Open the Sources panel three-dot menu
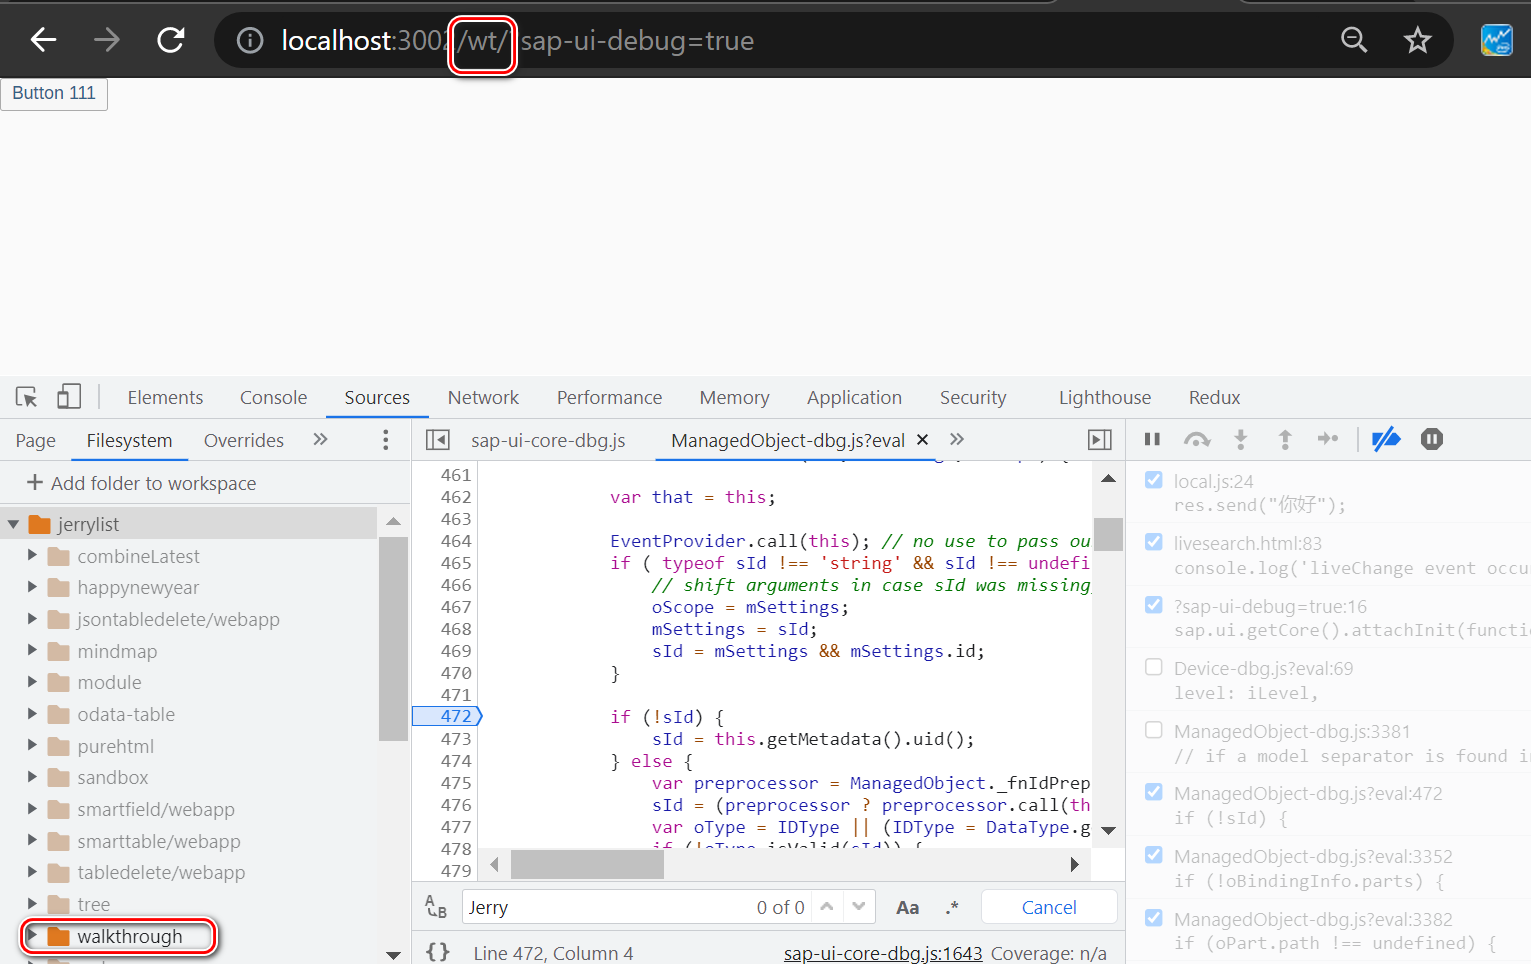 (x=385, y=440)
